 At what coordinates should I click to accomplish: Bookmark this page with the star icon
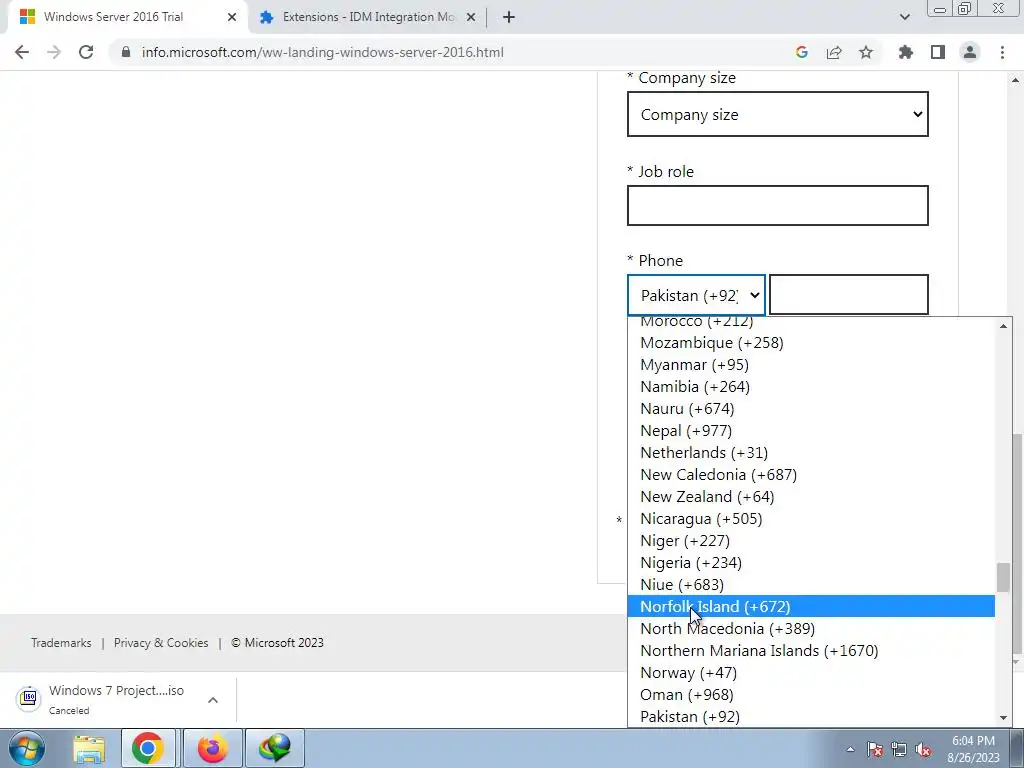[x=866, y=52]
